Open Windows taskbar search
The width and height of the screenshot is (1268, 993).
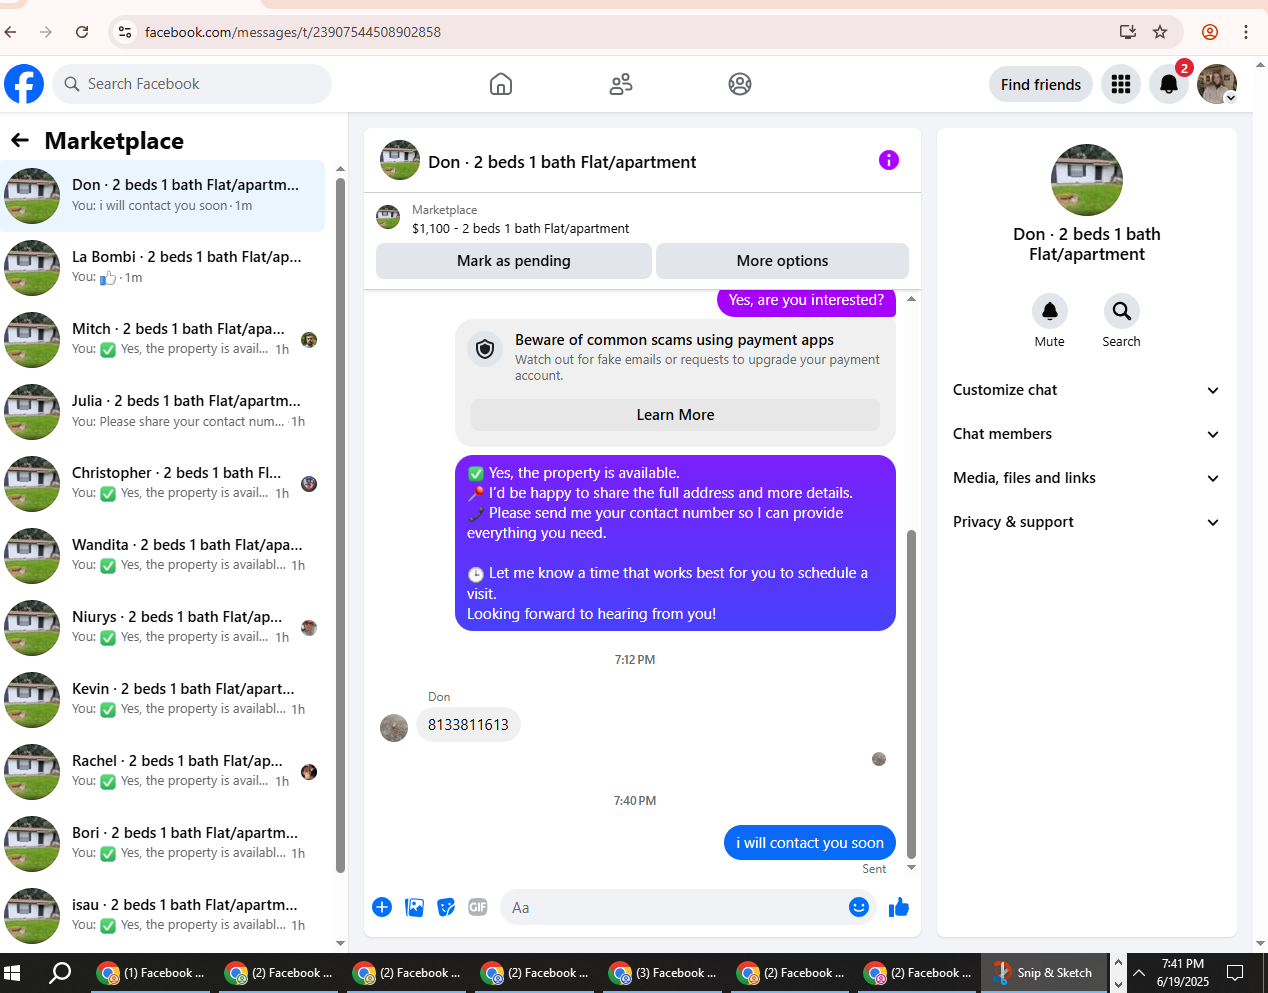coord(60,972)
